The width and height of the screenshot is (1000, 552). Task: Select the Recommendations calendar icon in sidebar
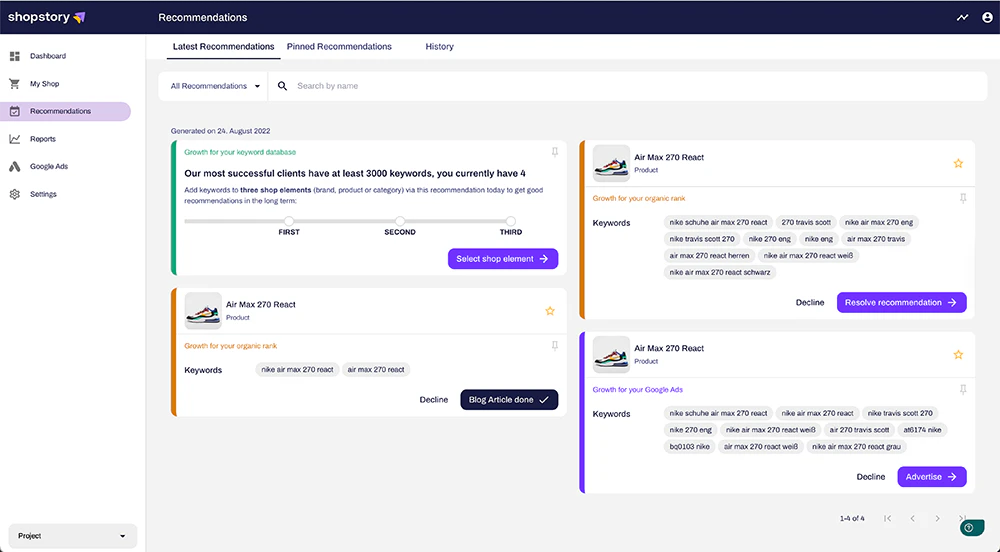pos(15,111)
